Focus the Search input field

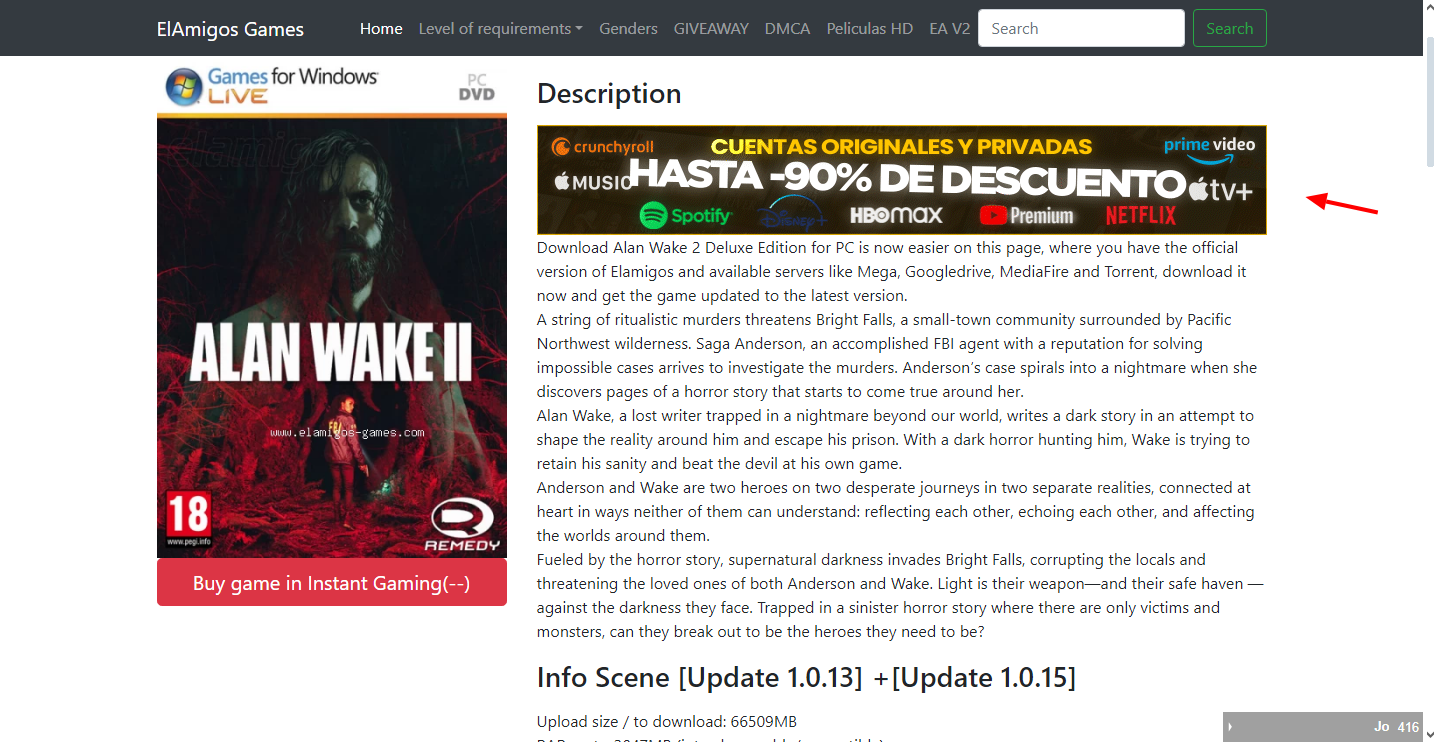1081,28
